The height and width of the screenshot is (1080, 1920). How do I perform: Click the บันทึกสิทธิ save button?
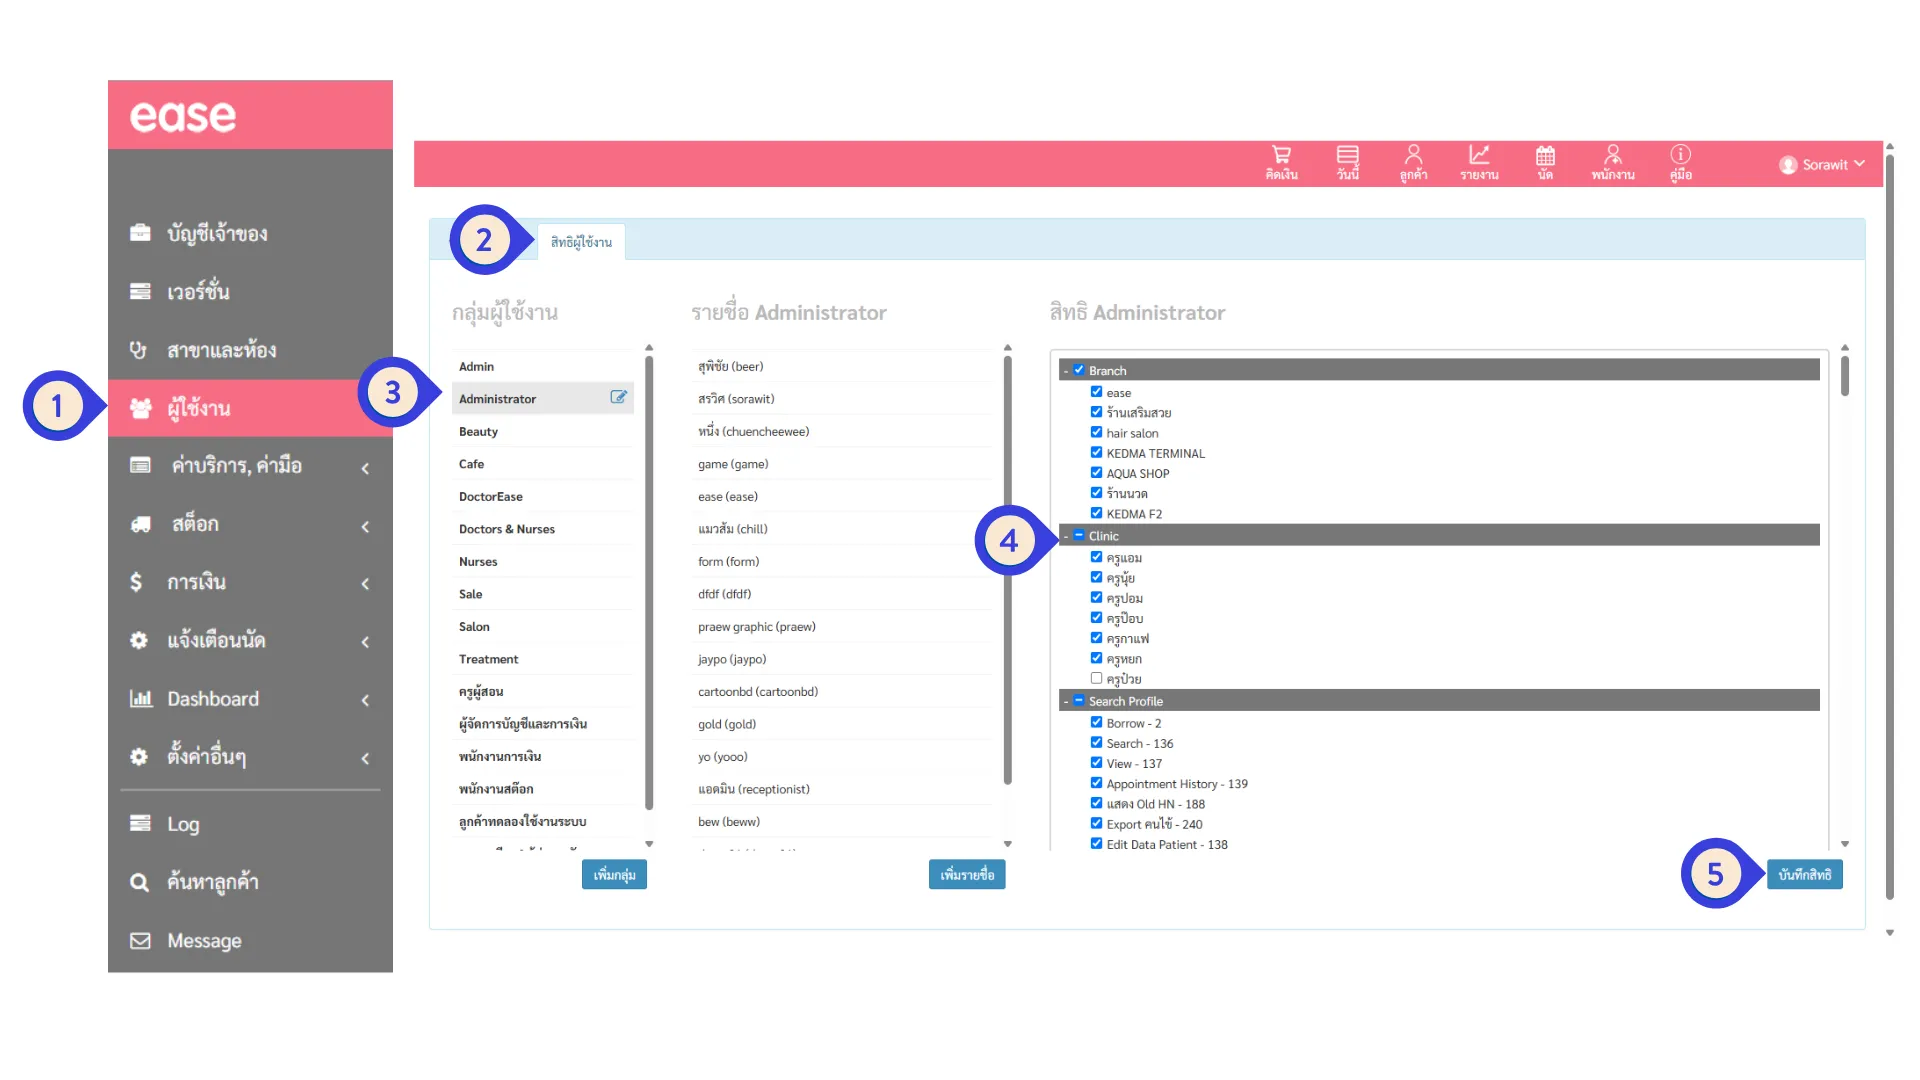coord(1804,874)
